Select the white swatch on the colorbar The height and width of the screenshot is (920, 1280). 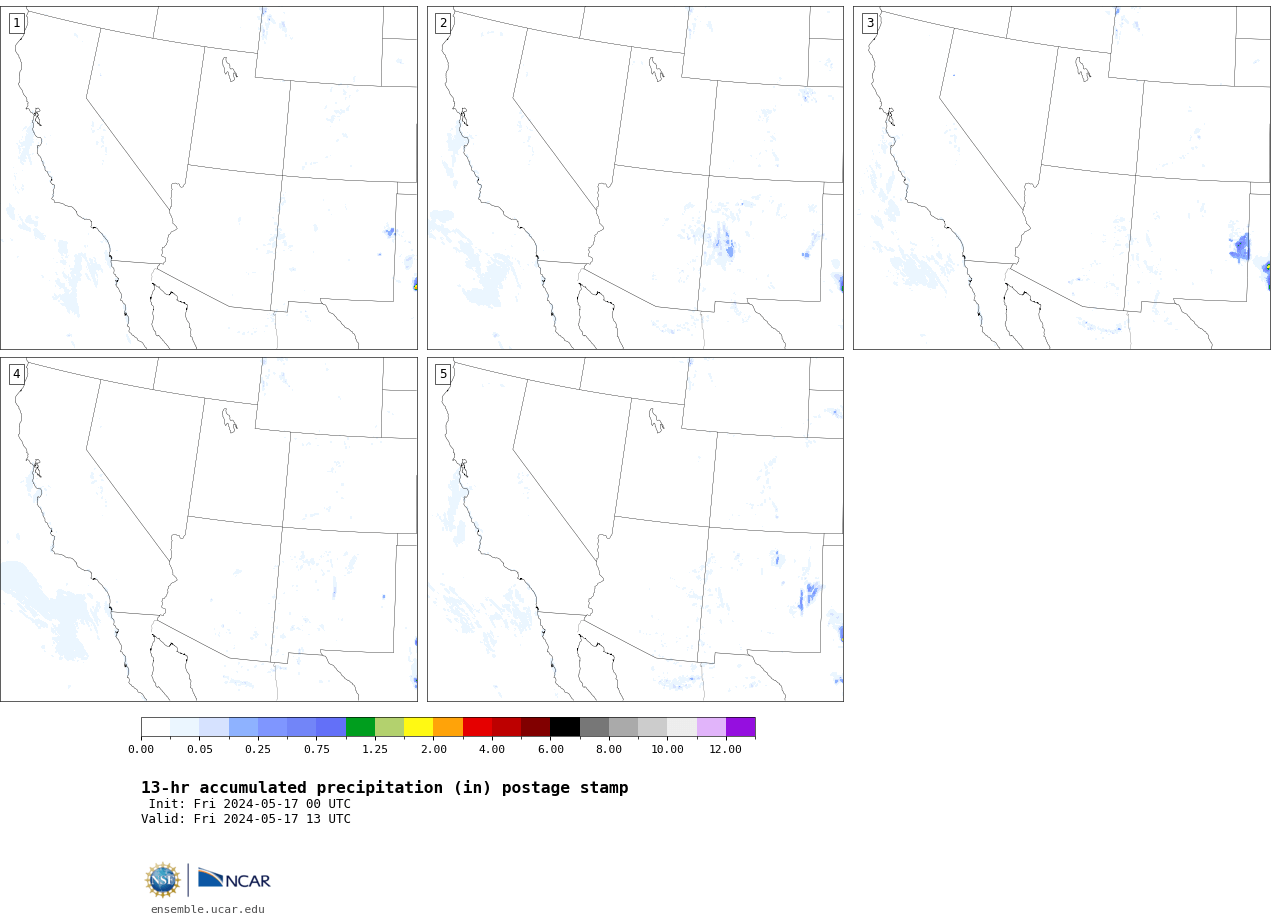coord(156,727)
